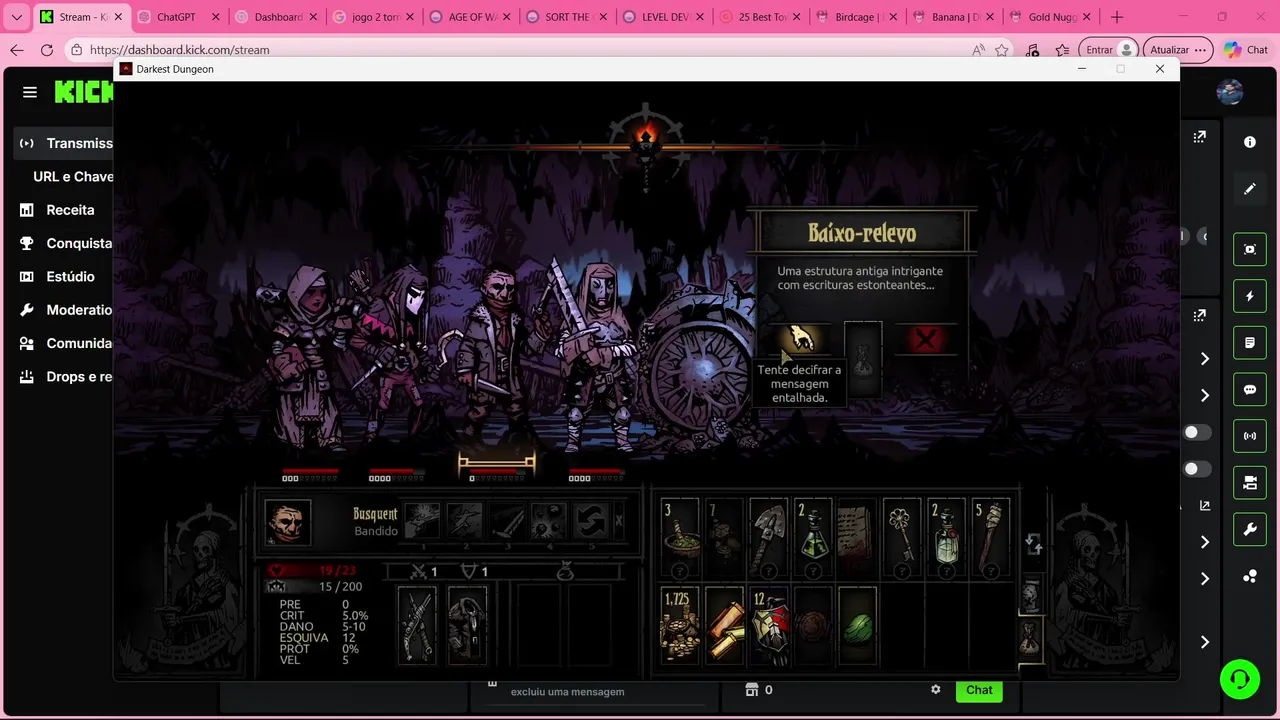Select Busquent's portrait in the hero panel
Viewport: 1280px width, 720px height.
coord(288,522)
